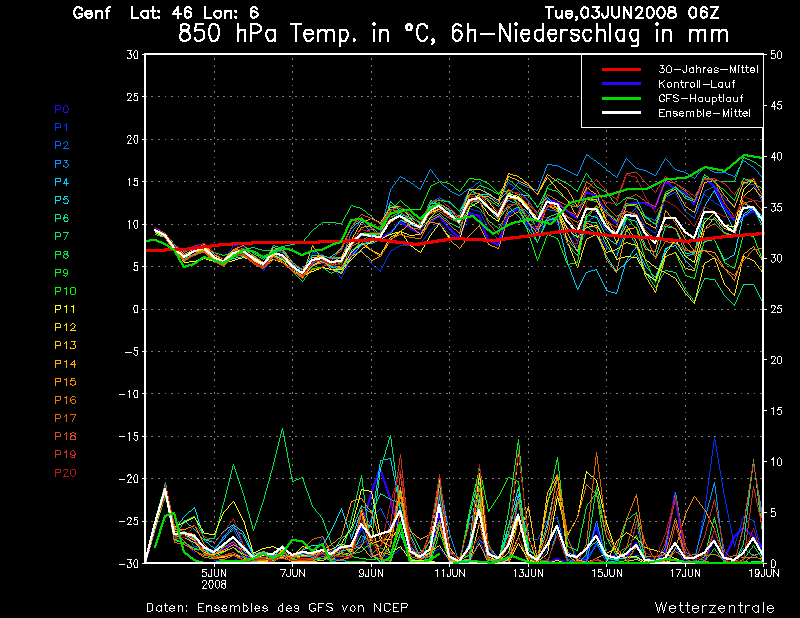Click the -15 temperature axis value
This screenshot has height=618, width=800.
pos(129,436)
